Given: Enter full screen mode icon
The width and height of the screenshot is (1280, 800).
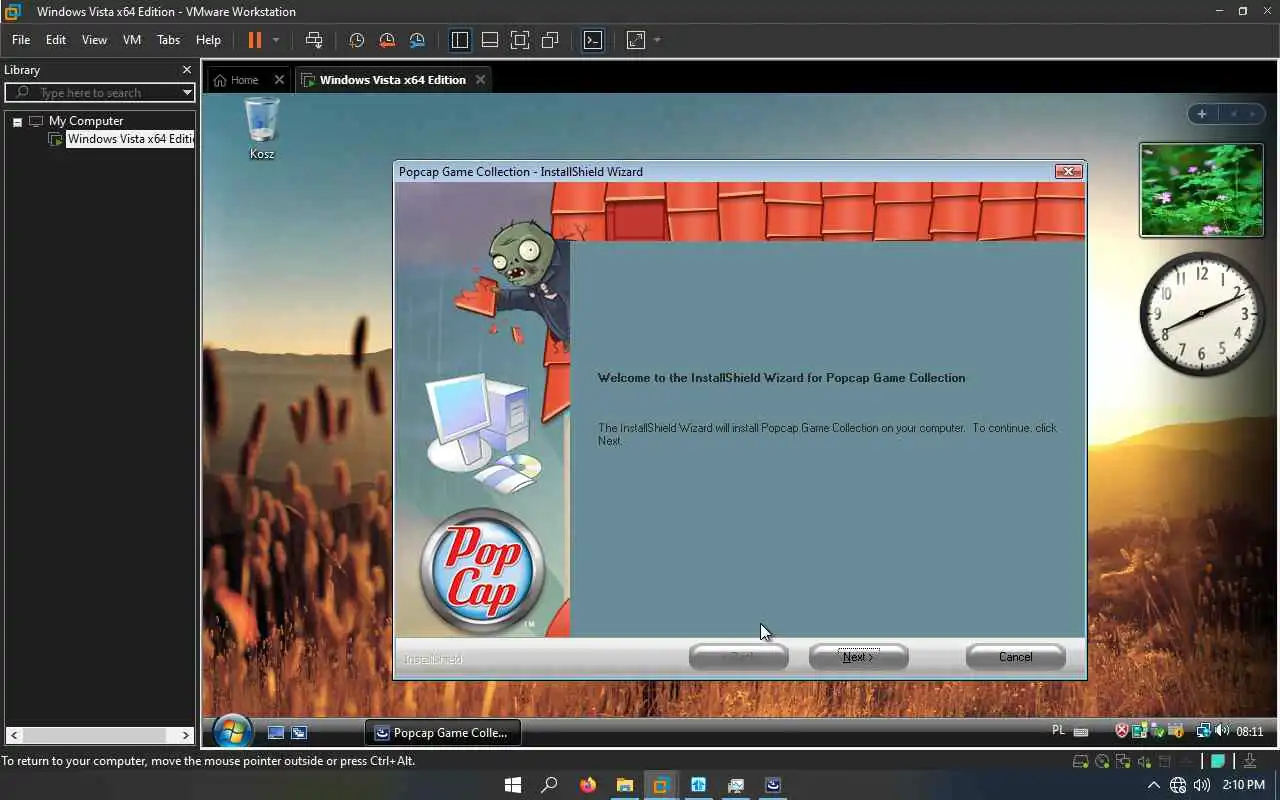Looking at the screenshot, I should (x=520, y=40).
